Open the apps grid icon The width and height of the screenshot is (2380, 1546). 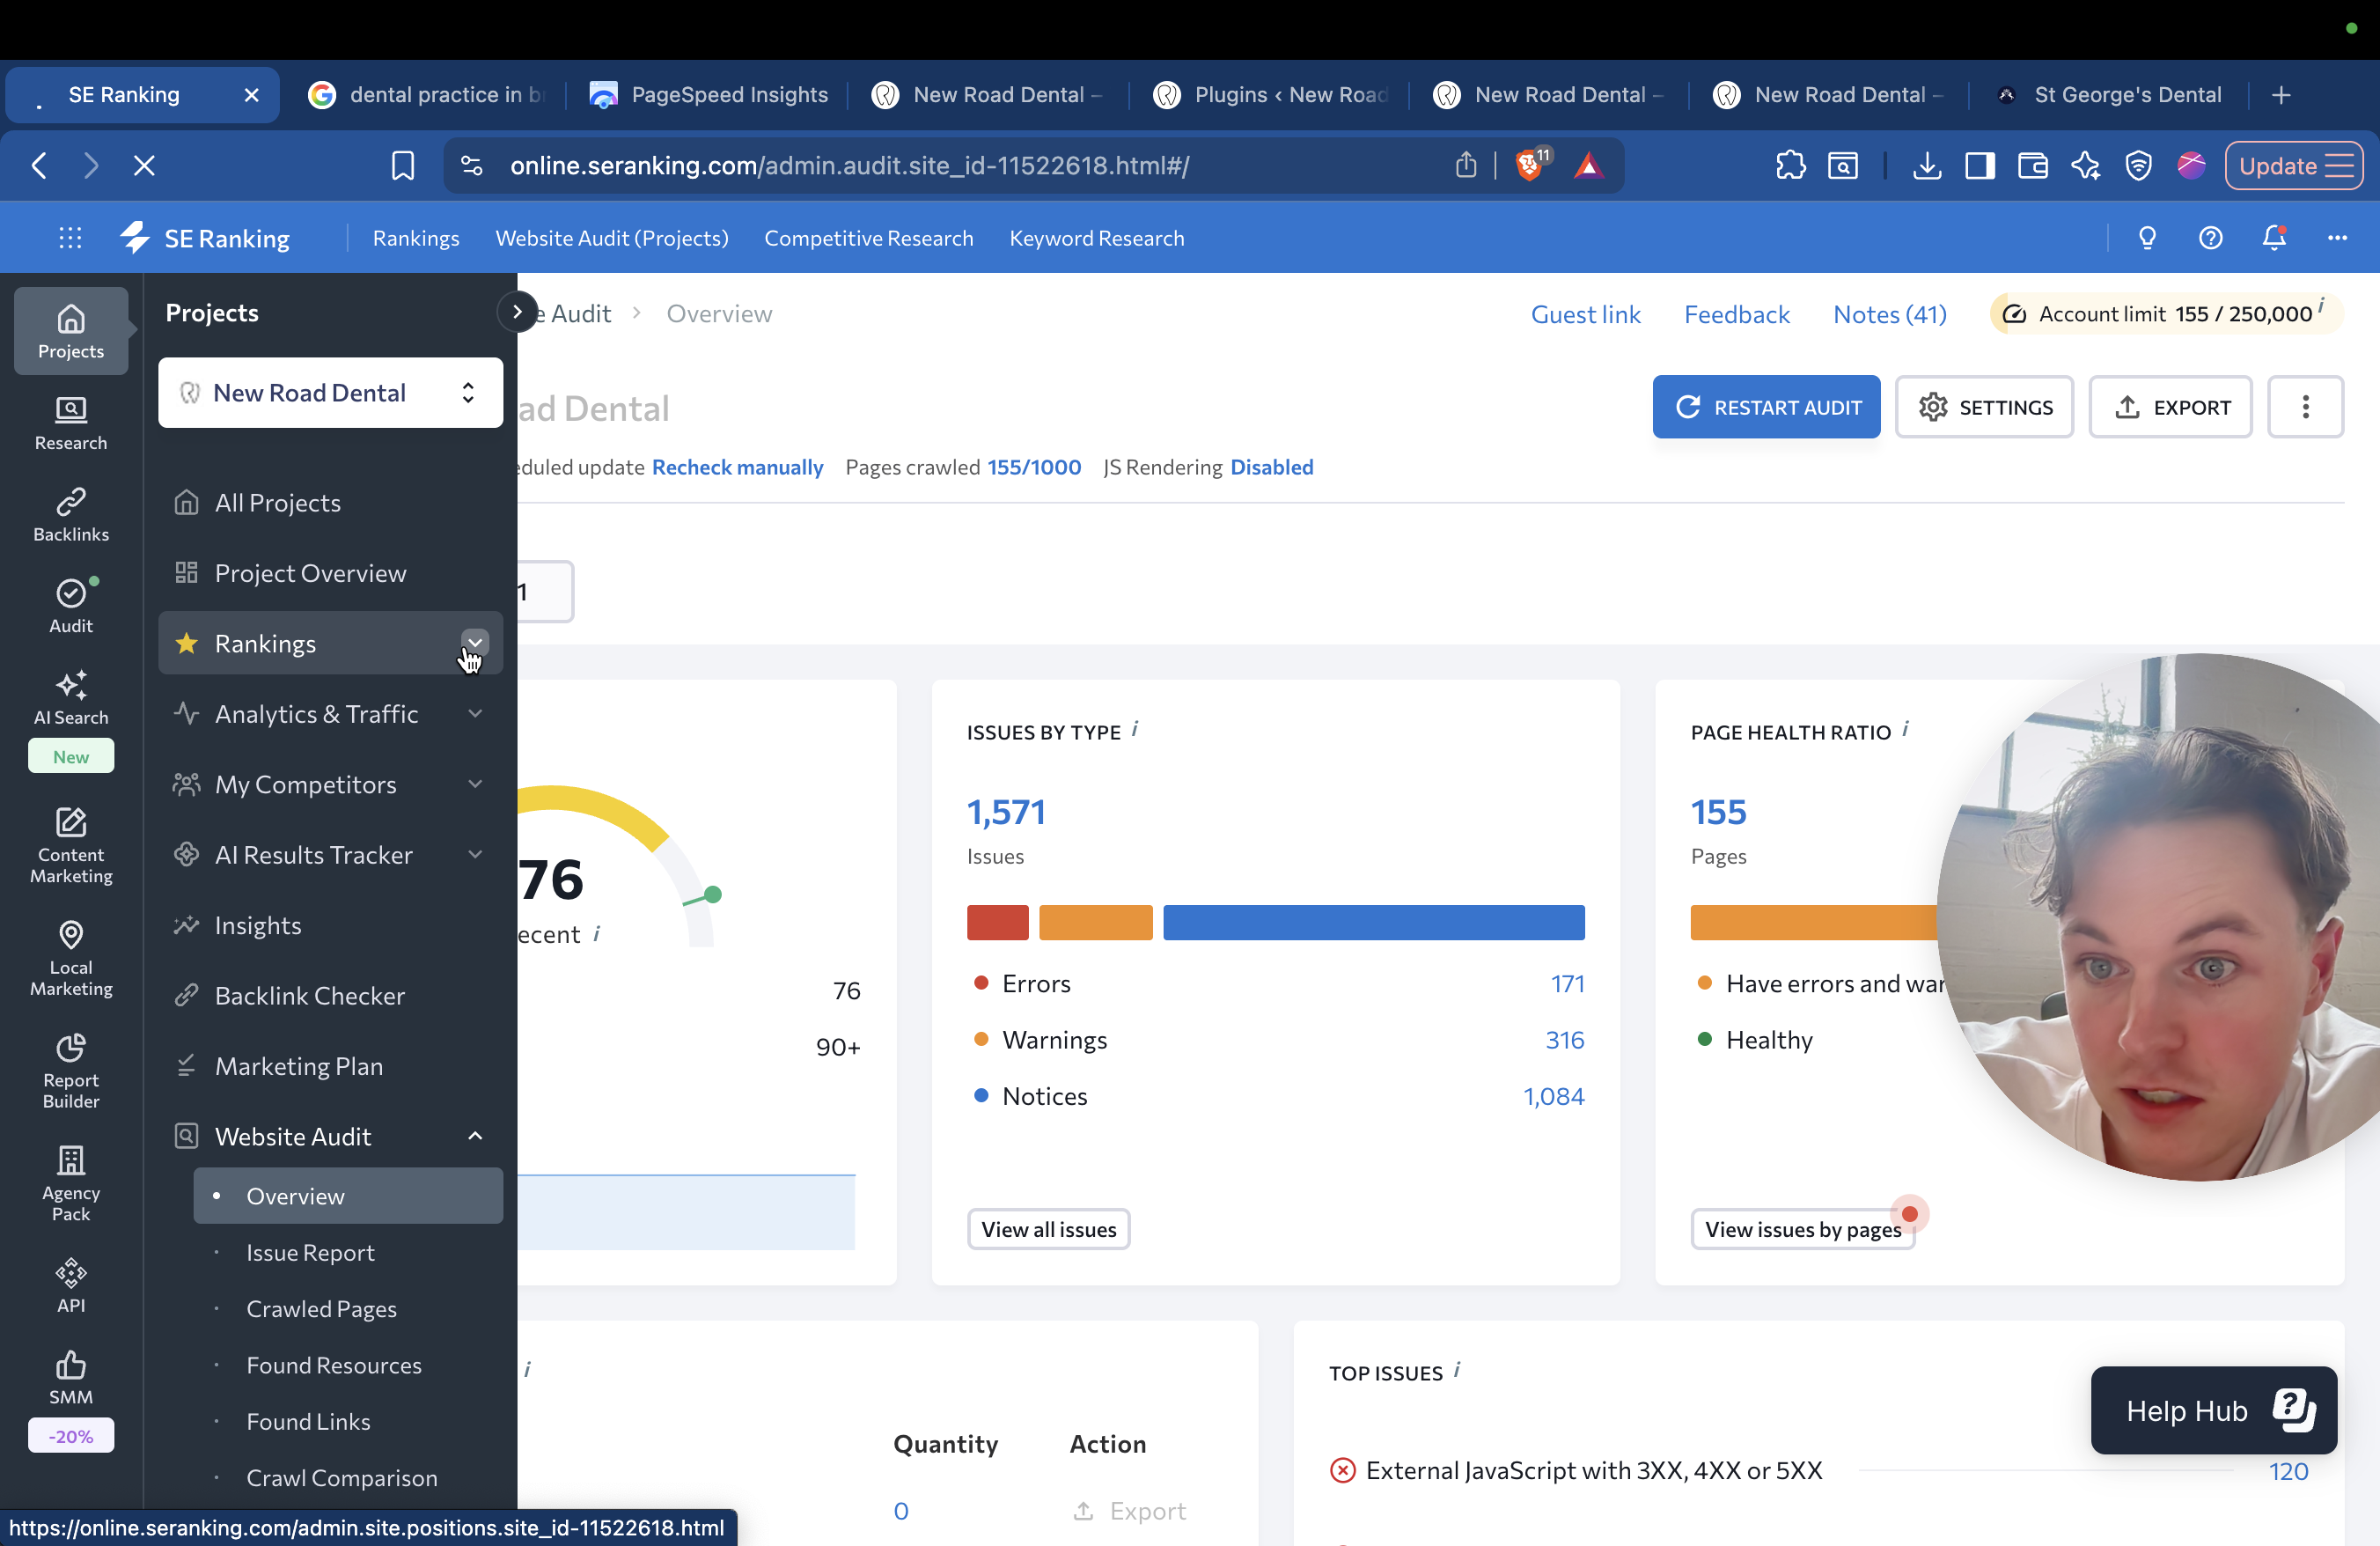(x=70, y=238)
